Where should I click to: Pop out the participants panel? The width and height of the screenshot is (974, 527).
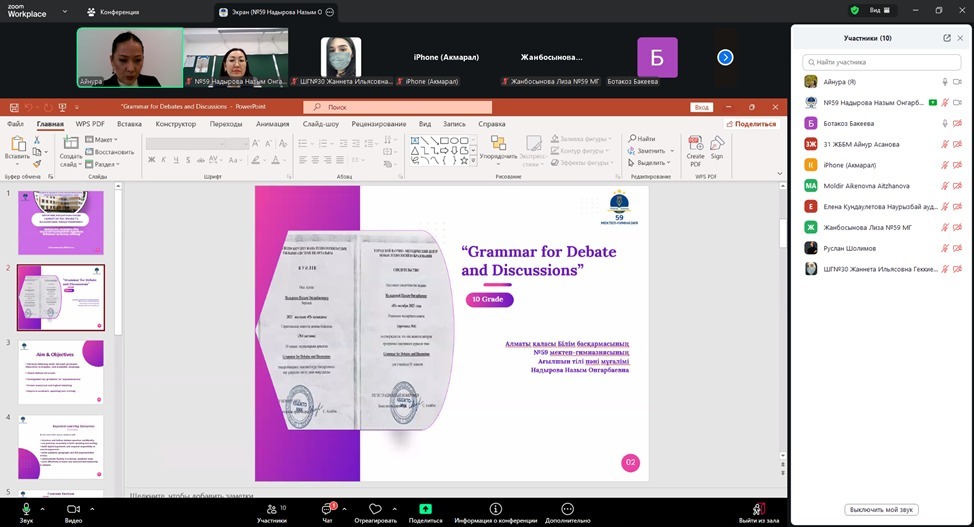pyautogui.click(x=947, y=38)
